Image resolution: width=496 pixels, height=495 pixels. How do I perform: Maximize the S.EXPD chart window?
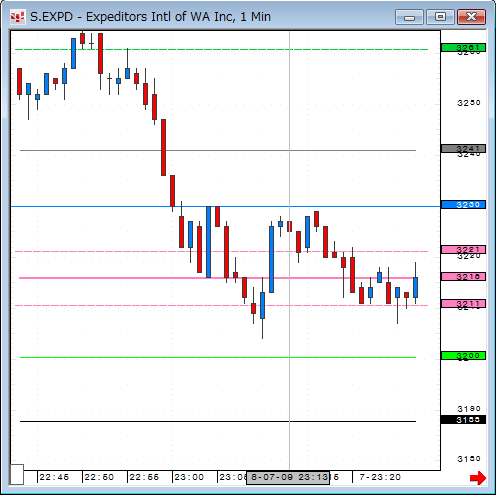440,17
